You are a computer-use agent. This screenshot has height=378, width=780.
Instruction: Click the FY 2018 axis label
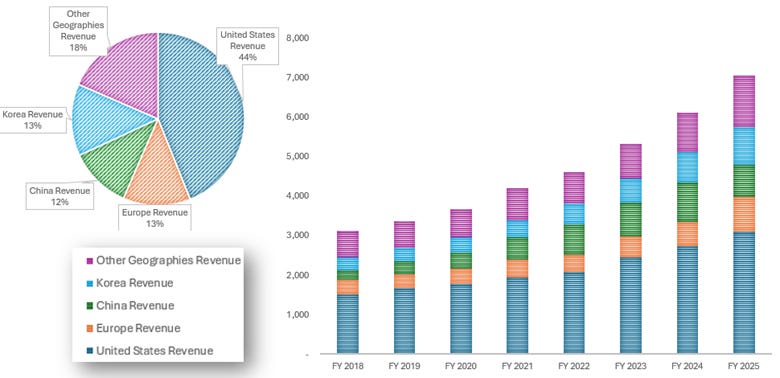point(348,367)
